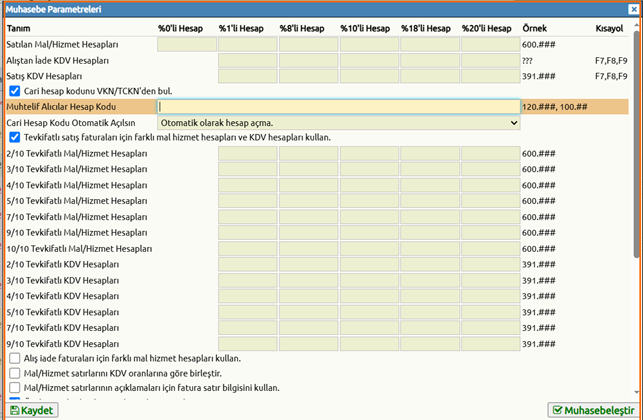Viewport: 643px width, 420px height.
Task: Check Mal/Hizmet satırlarını KDV oranlarına göre birleştir
Action: [x=14, y=373]
